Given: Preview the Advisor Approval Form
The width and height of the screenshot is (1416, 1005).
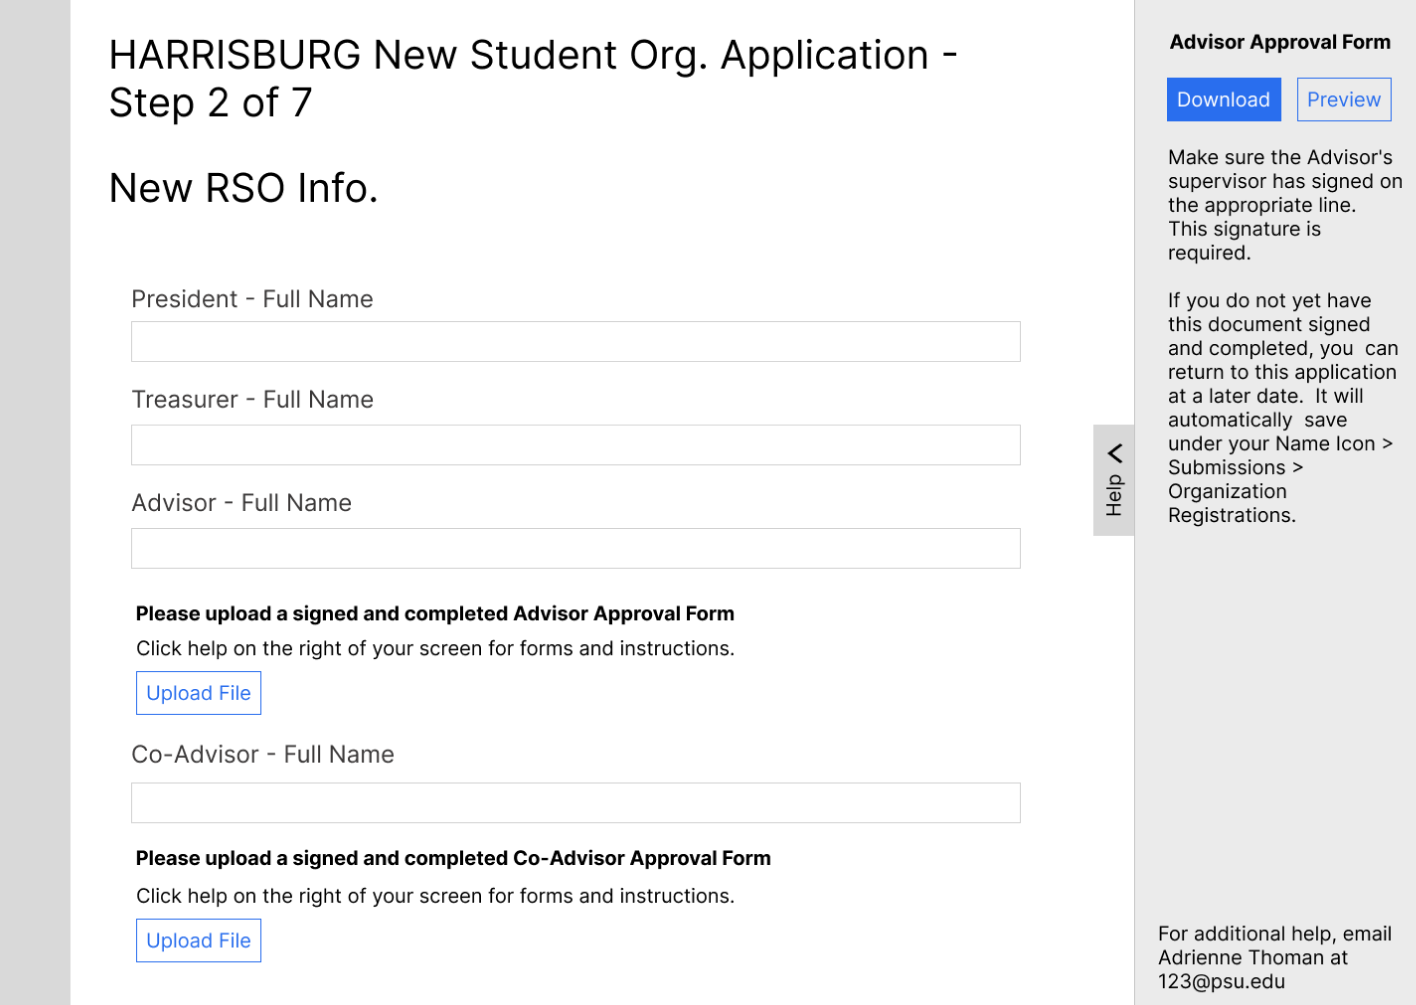Looking at the screenshot, I should pos(1343,100).
